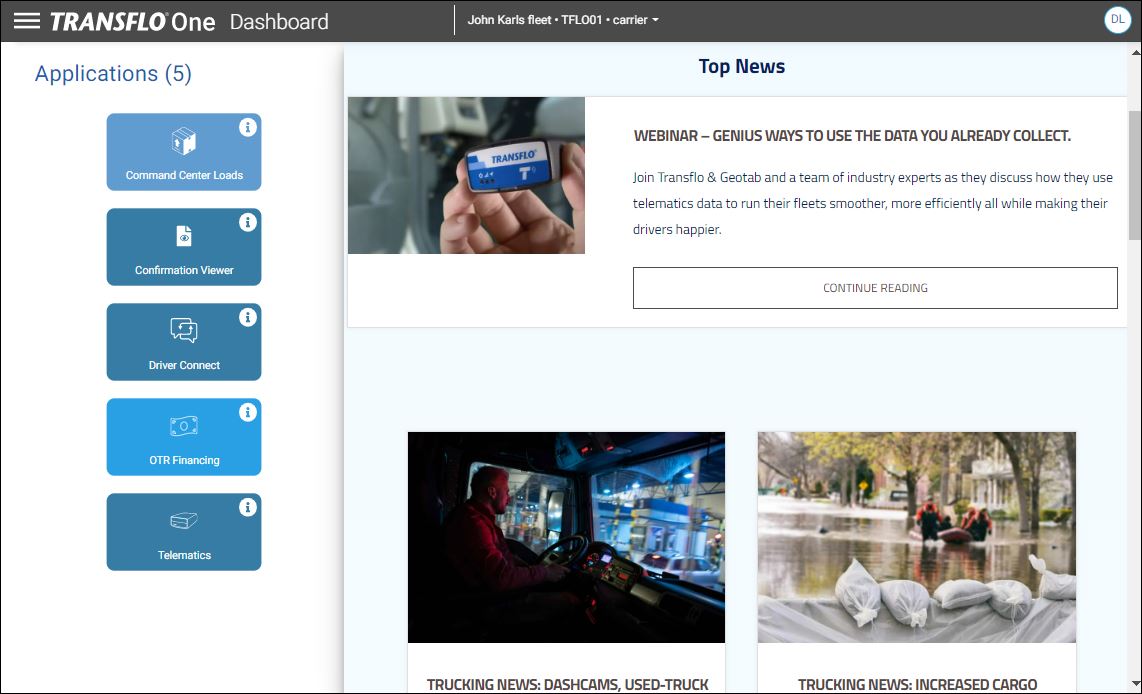Open the webinar Transflo device thumbnail
The height and width of the screenshot is (694, 1142).
pos(466,176)
